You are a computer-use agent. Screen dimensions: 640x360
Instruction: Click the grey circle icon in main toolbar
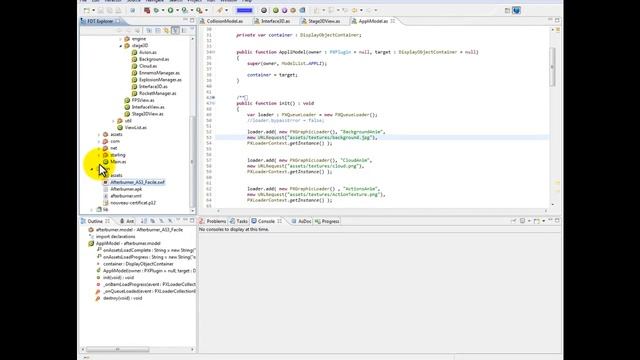coord(264,10)
